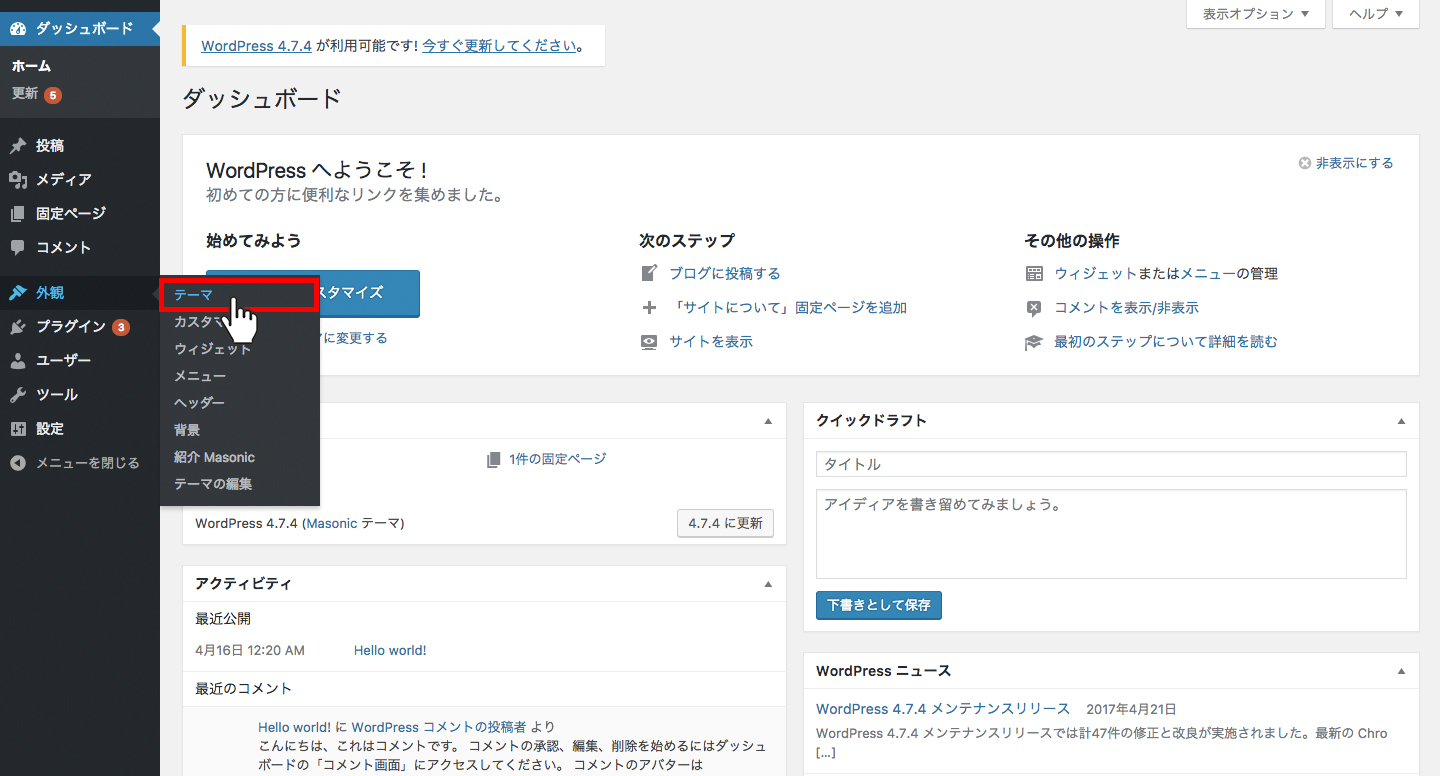1440x776 pixels.
Task: Click the pushpin icon beside 投稿
Action: (x=18, y=146)
